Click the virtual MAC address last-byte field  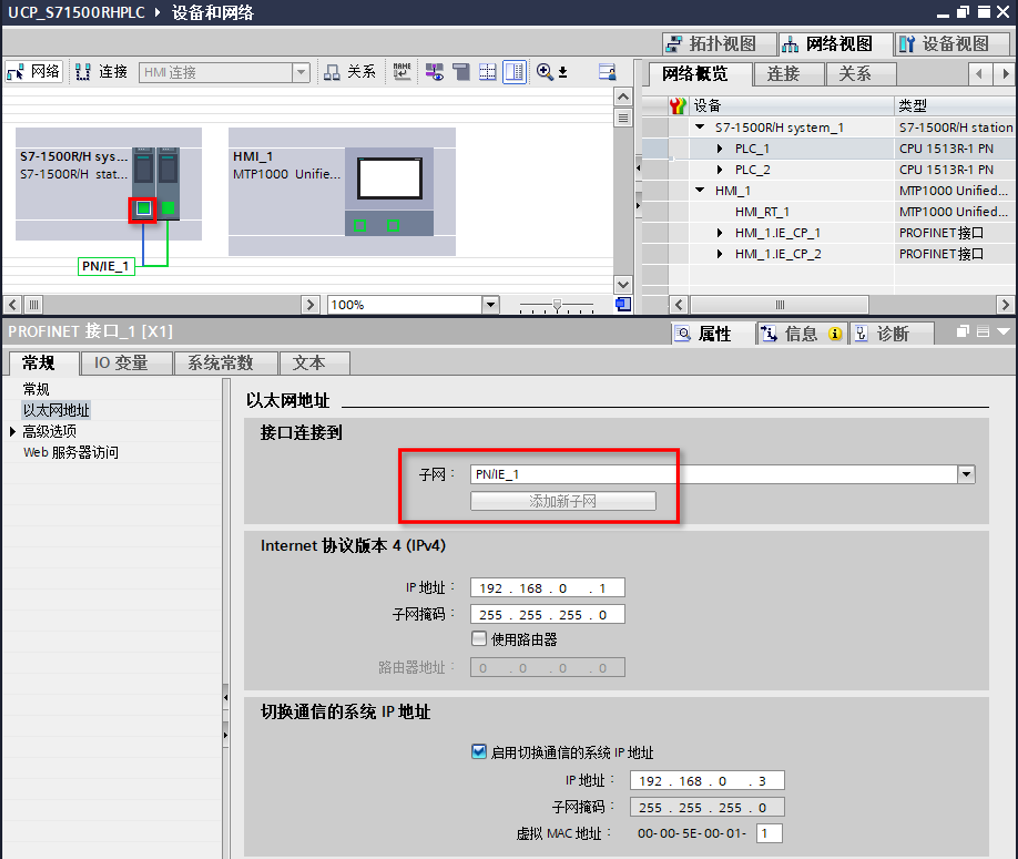click(769, 833)
